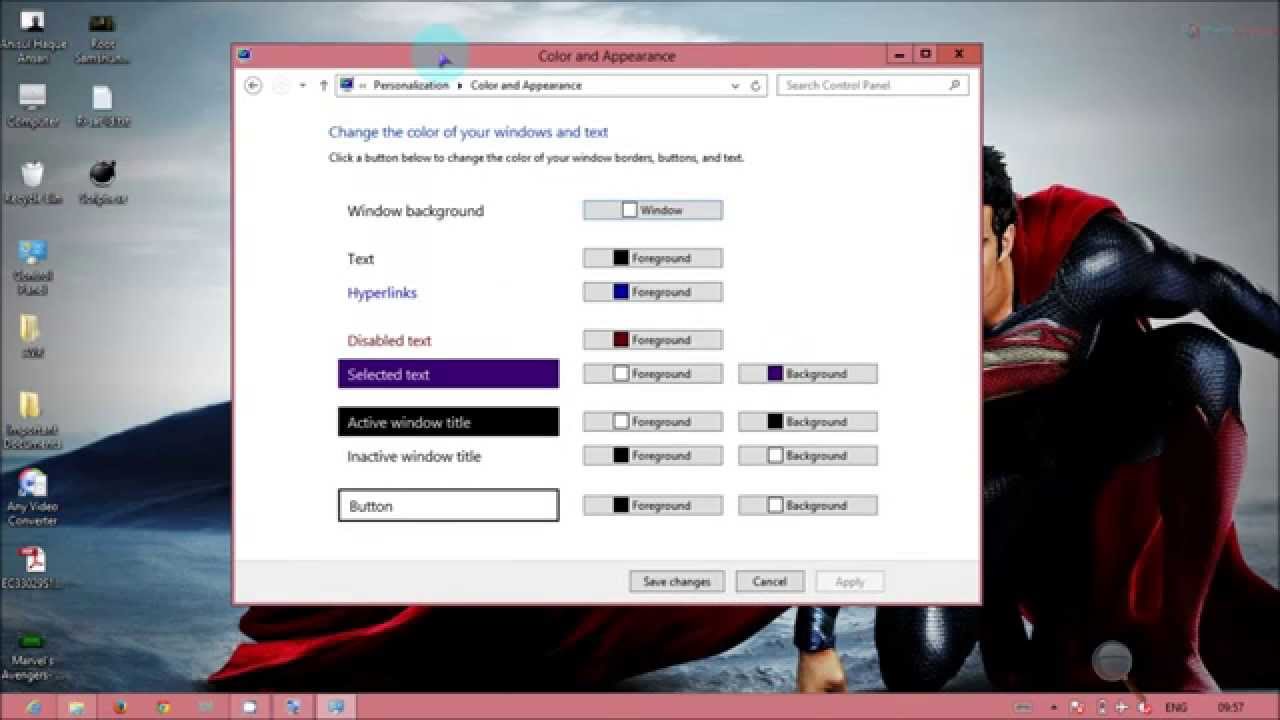The width and height of the screenshot is (1280, 720).
Task: Click the Control Panel taskbar button
Action: (x=335, y=707)
